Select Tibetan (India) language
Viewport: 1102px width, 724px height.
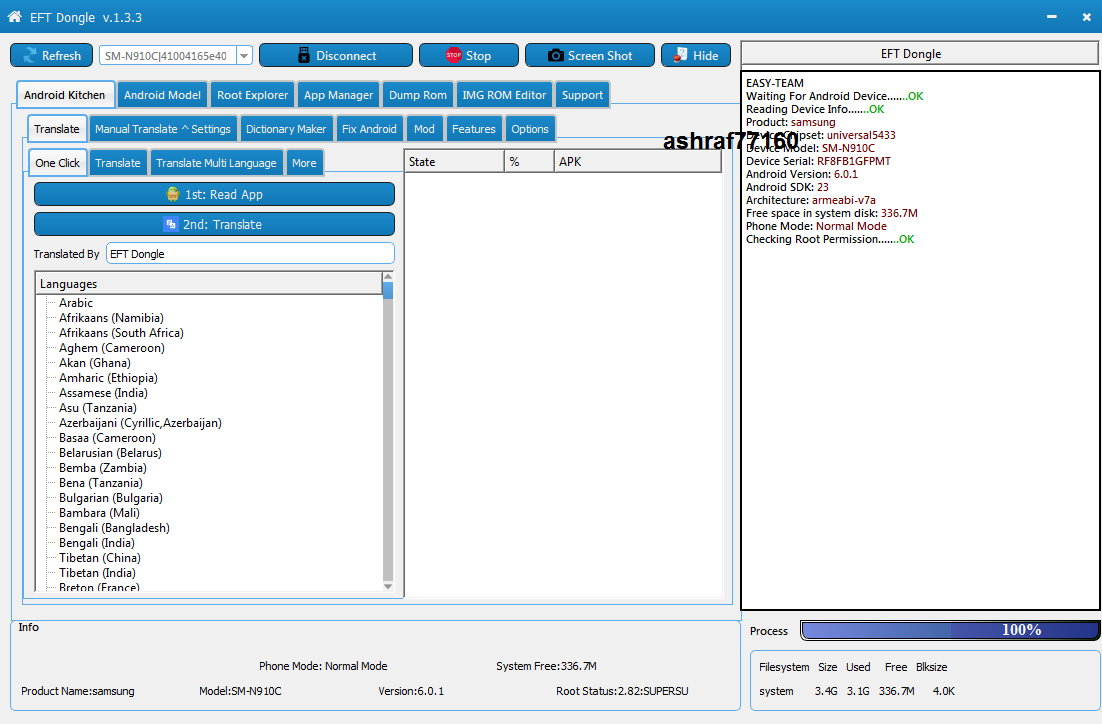97,573
